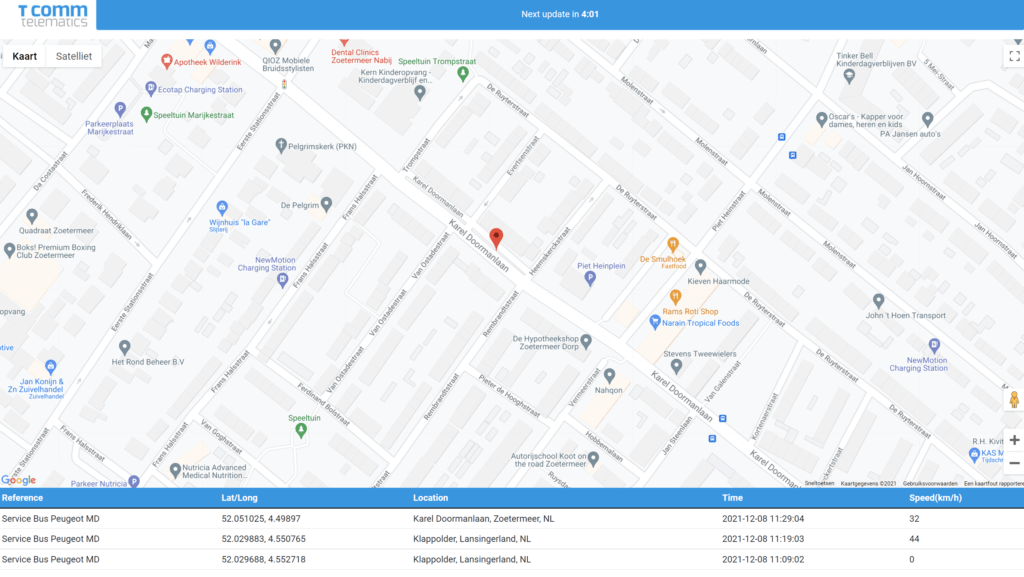This screenshot has height=577, width=1024.
Task: Click the Speeltuin Trompstraat park marker
Action: 462,74
